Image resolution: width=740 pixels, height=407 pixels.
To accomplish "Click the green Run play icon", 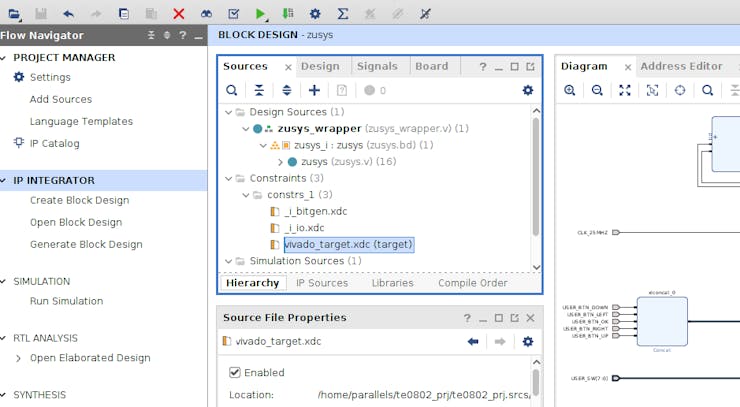I will click(x=260, y=14).
